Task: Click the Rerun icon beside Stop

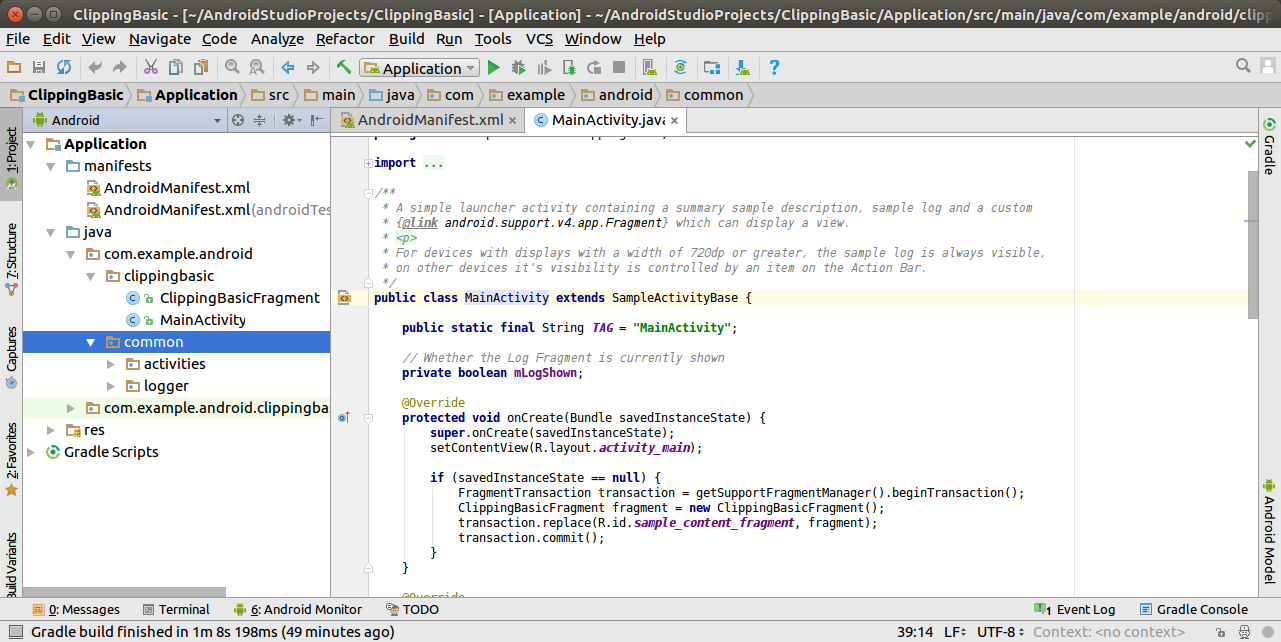Action: 594,67
